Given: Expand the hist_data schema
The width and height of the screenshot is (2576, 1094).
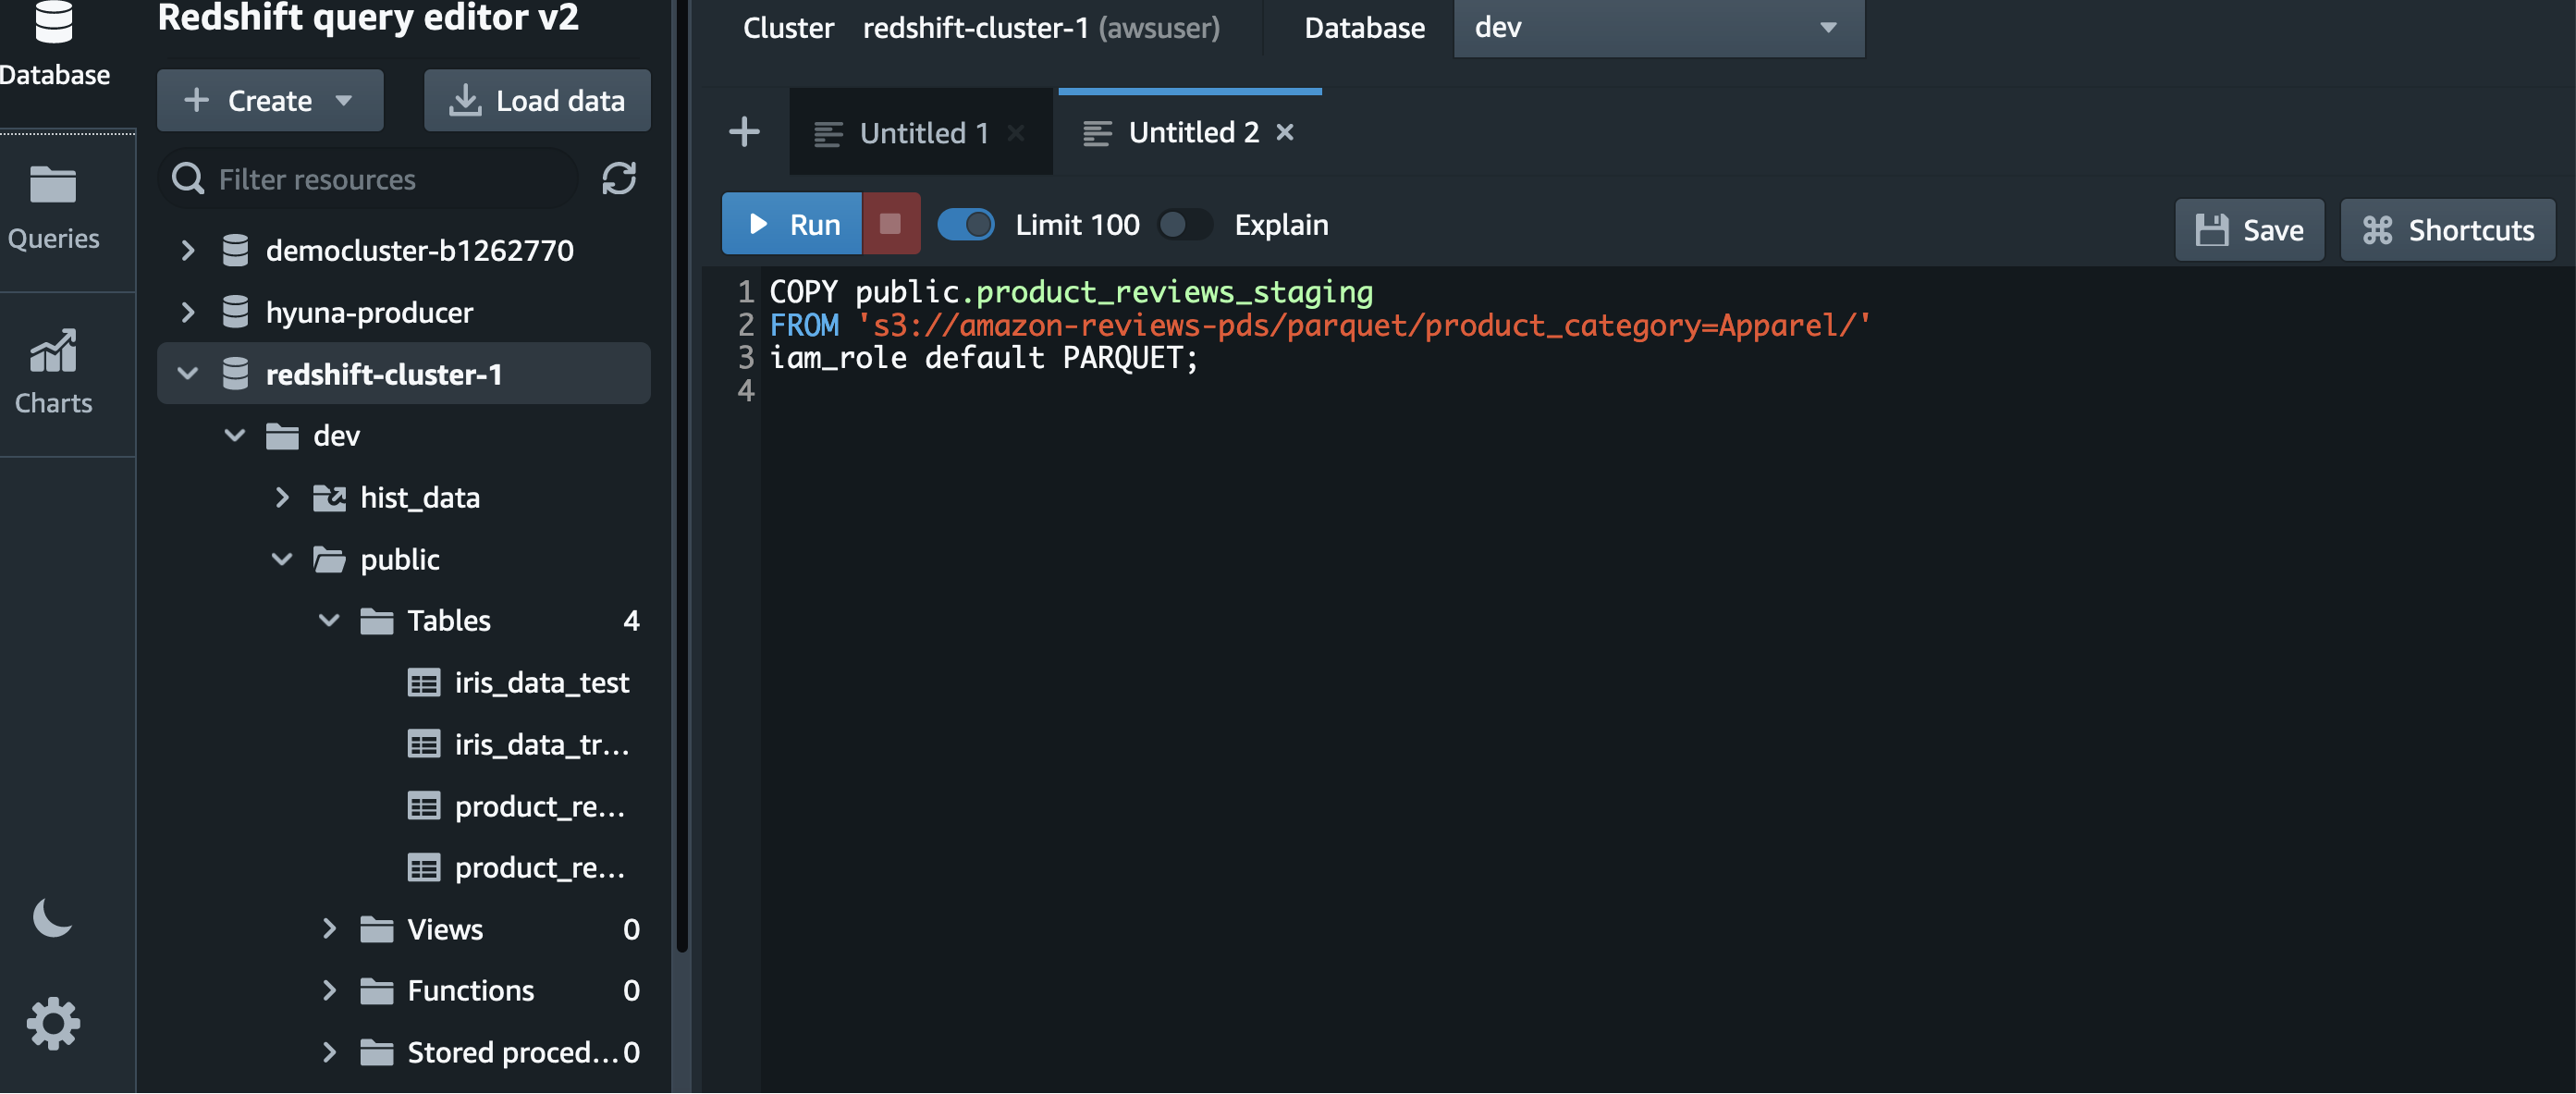Looking at the screenshot, I should [282, 497].
